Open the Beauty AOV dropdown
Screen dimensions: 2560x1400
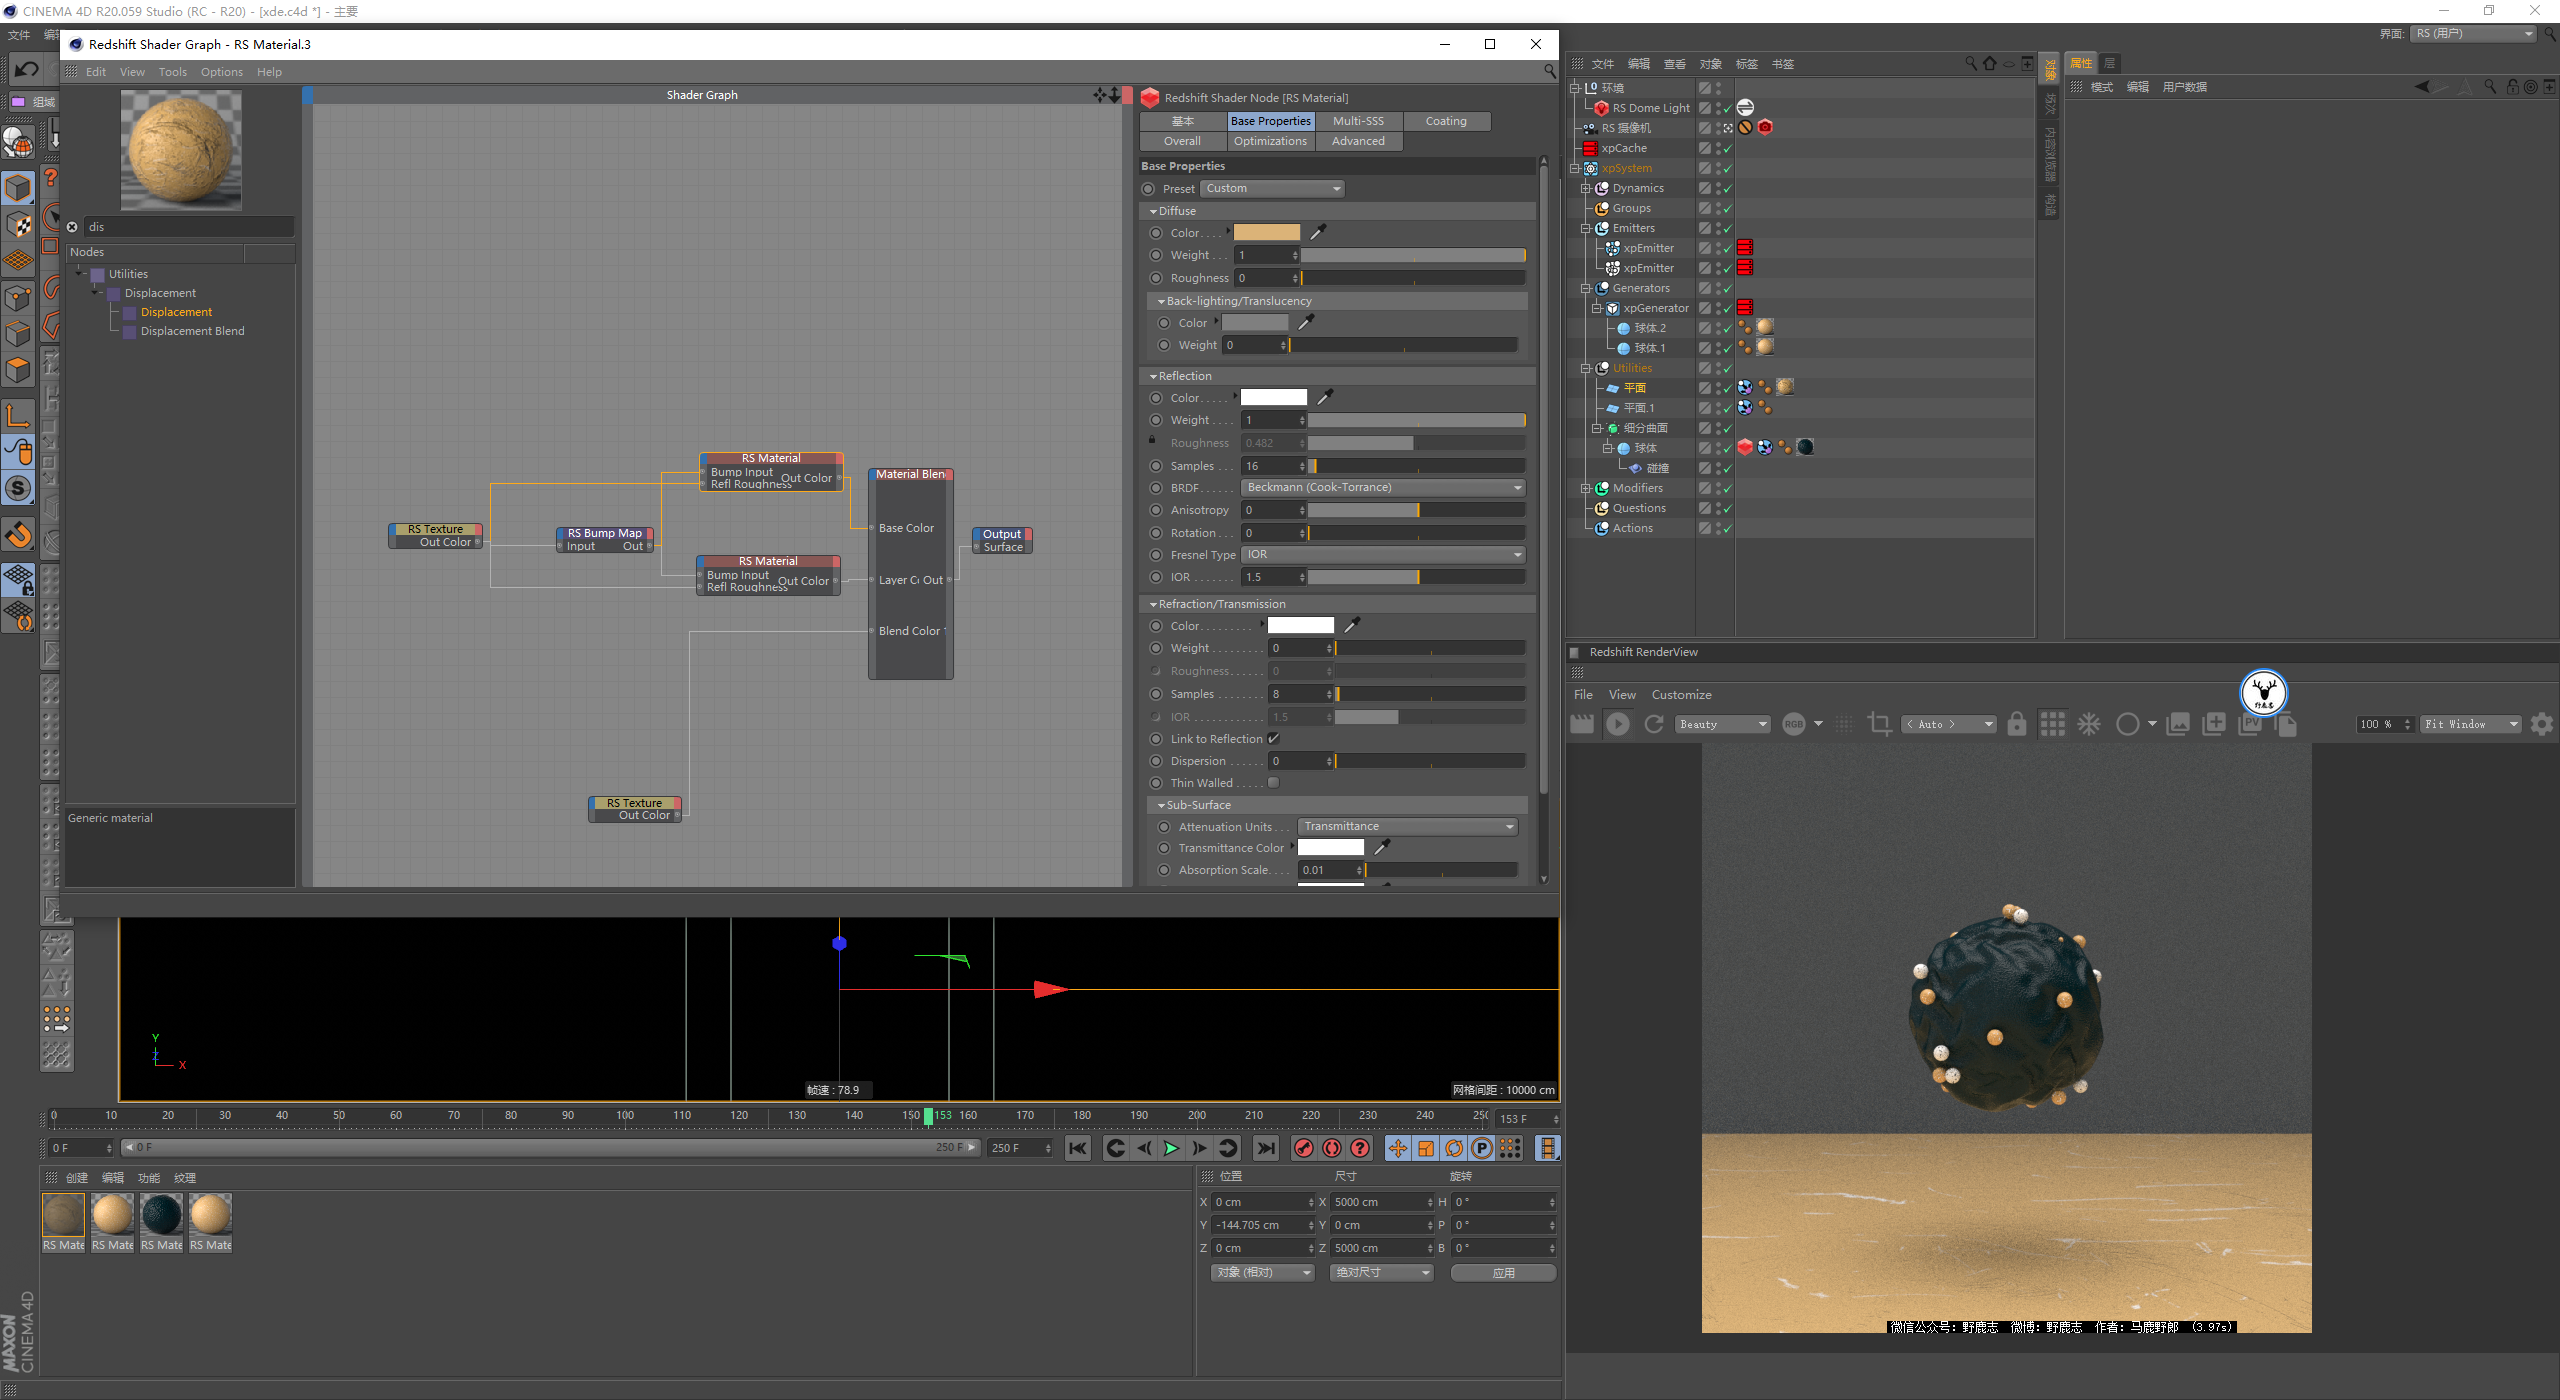pyautogui.click(x=1723, y=724)
